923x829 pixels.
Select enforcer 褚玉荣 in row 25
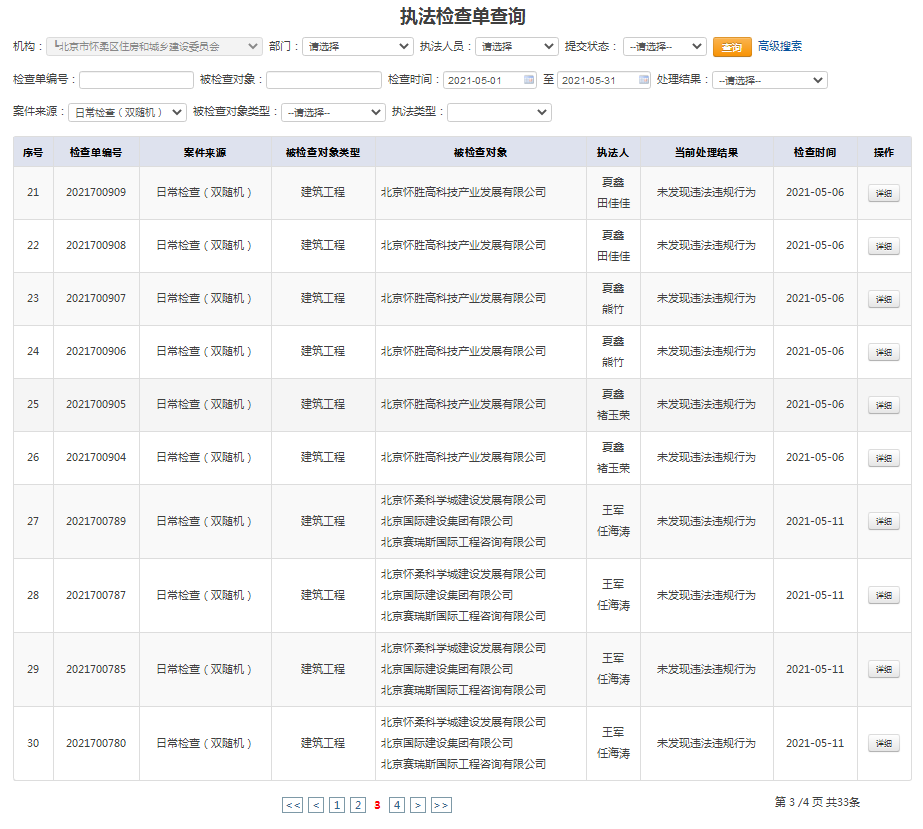[x=613, y=415]
